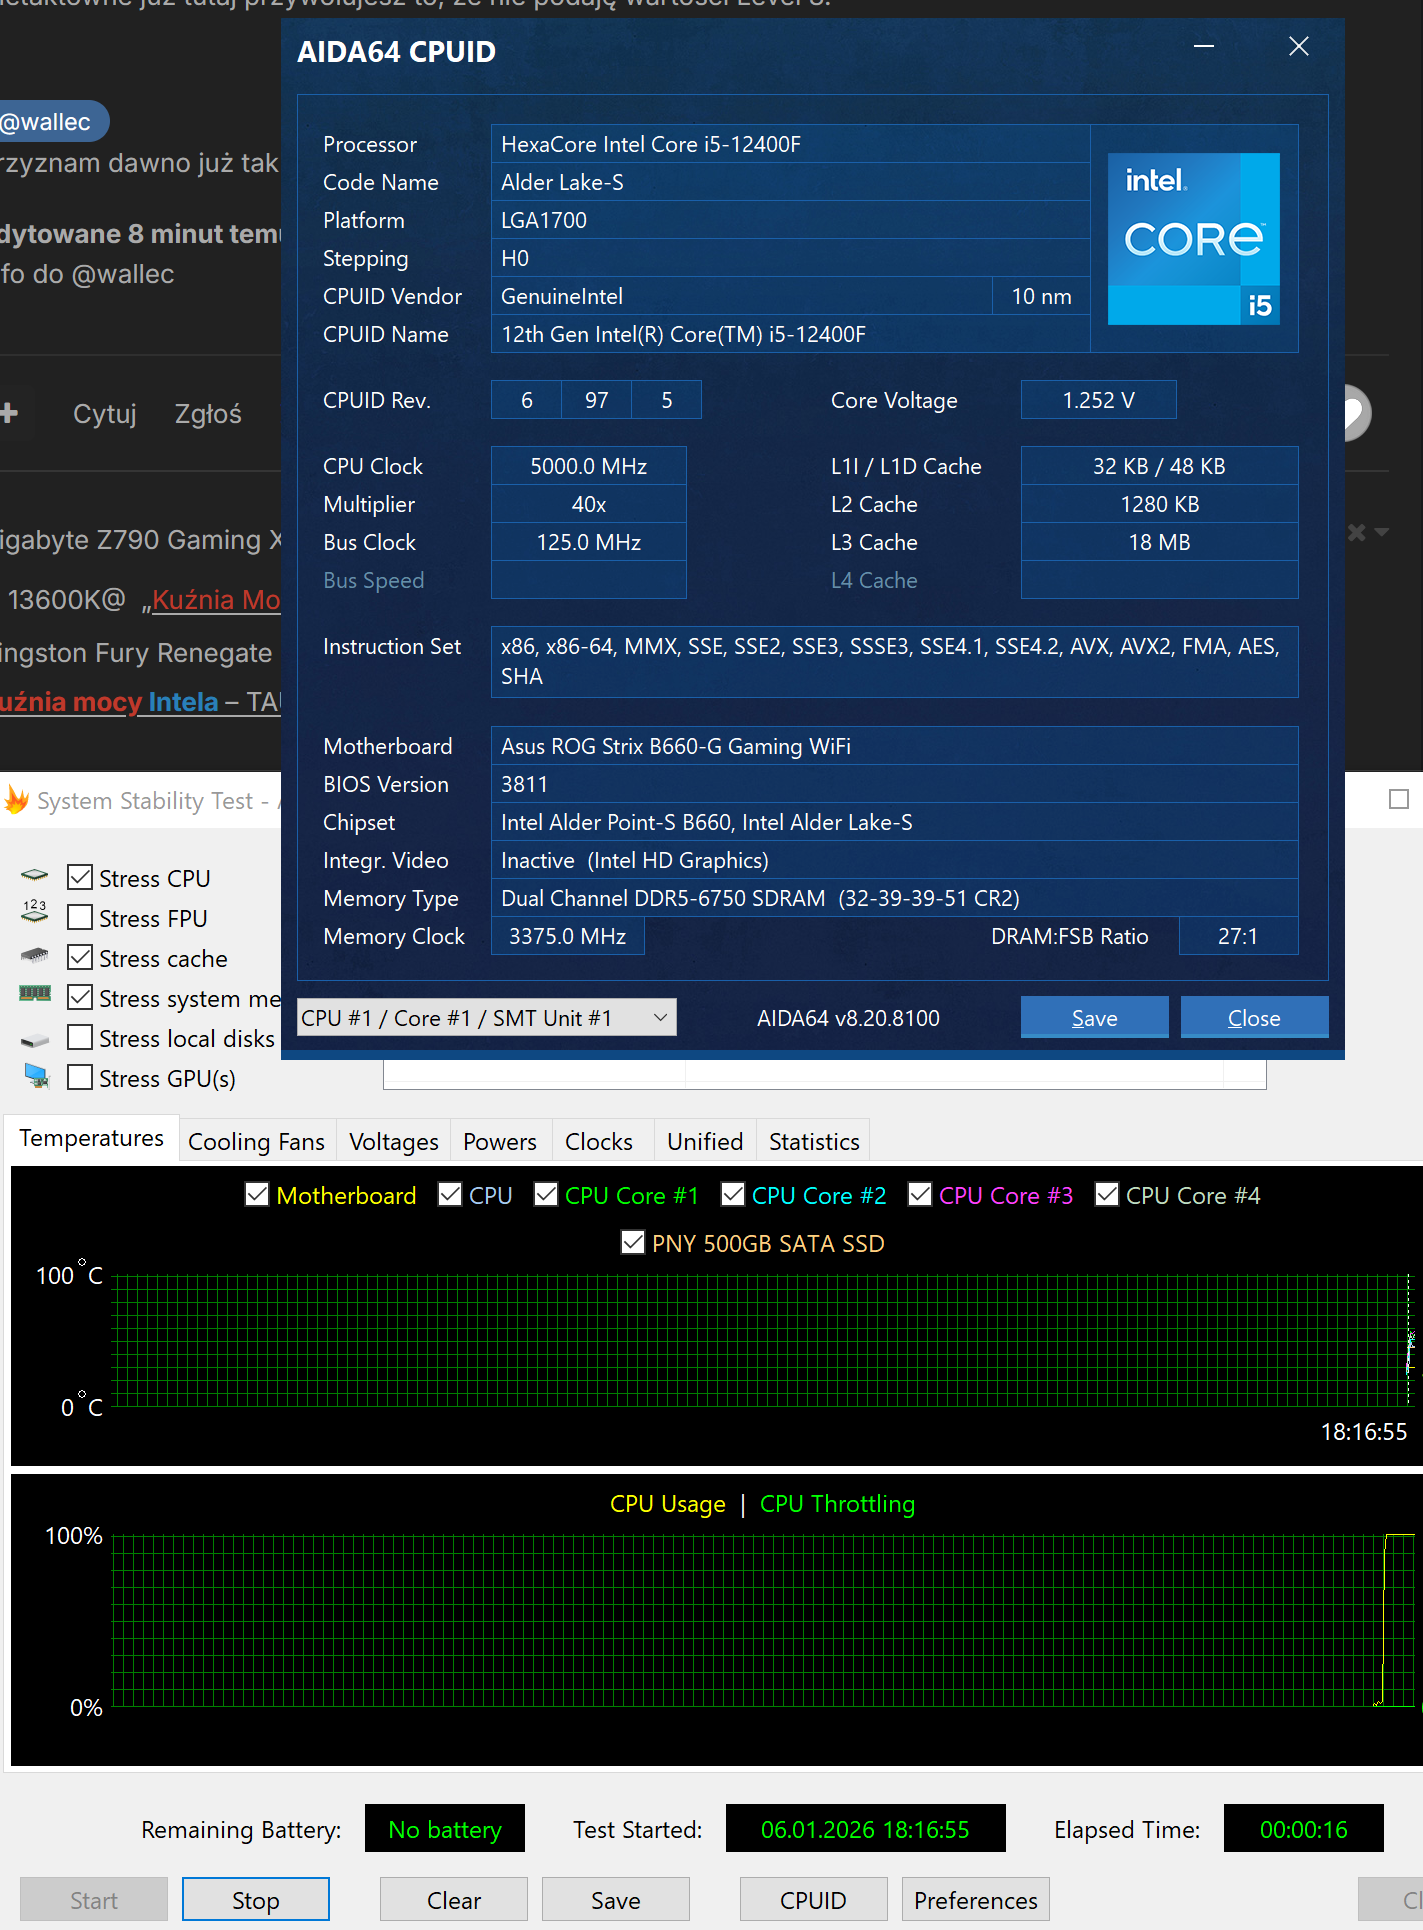Open the red Kuźnia Mo link in the forum signature
The height and width of the screenshot is (1930, 1423).
(x=217, y=599)
